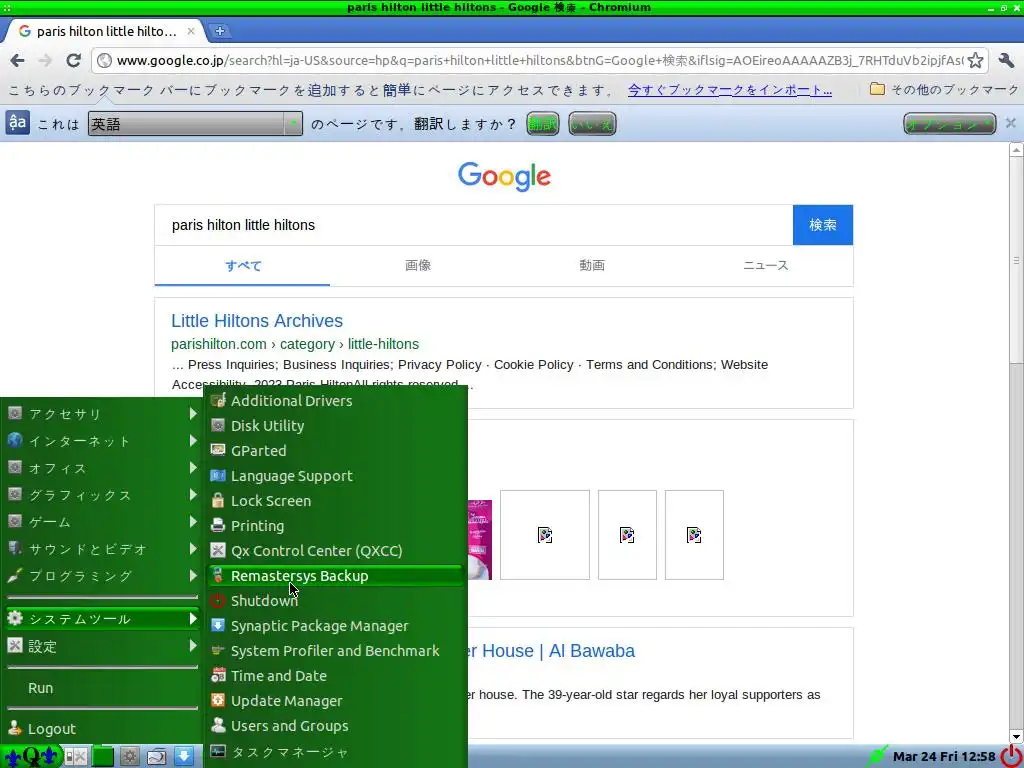This screenshot has width=1024, height=768.
Task: Click the いいえ button in translate bar
Action: tap(592, 123)
